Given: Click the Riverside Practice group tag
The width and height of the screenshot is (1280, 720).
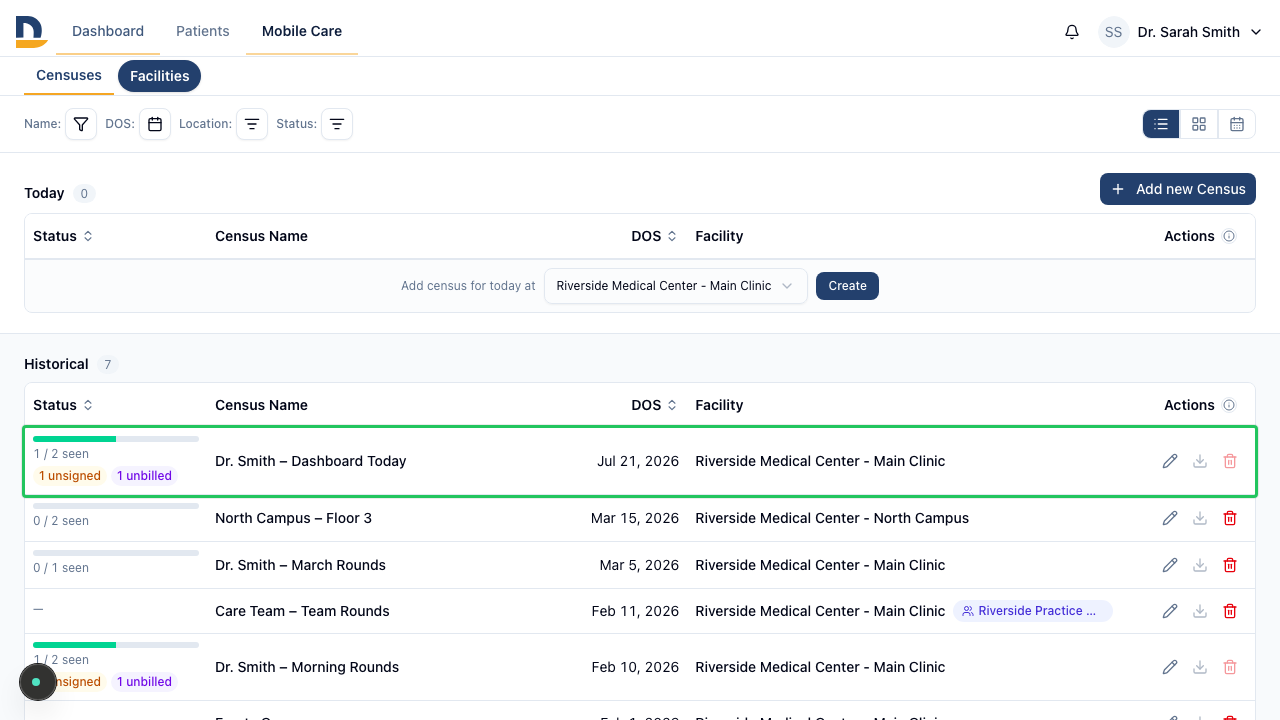Looking at the screenshot, I should coord(1033,611).
